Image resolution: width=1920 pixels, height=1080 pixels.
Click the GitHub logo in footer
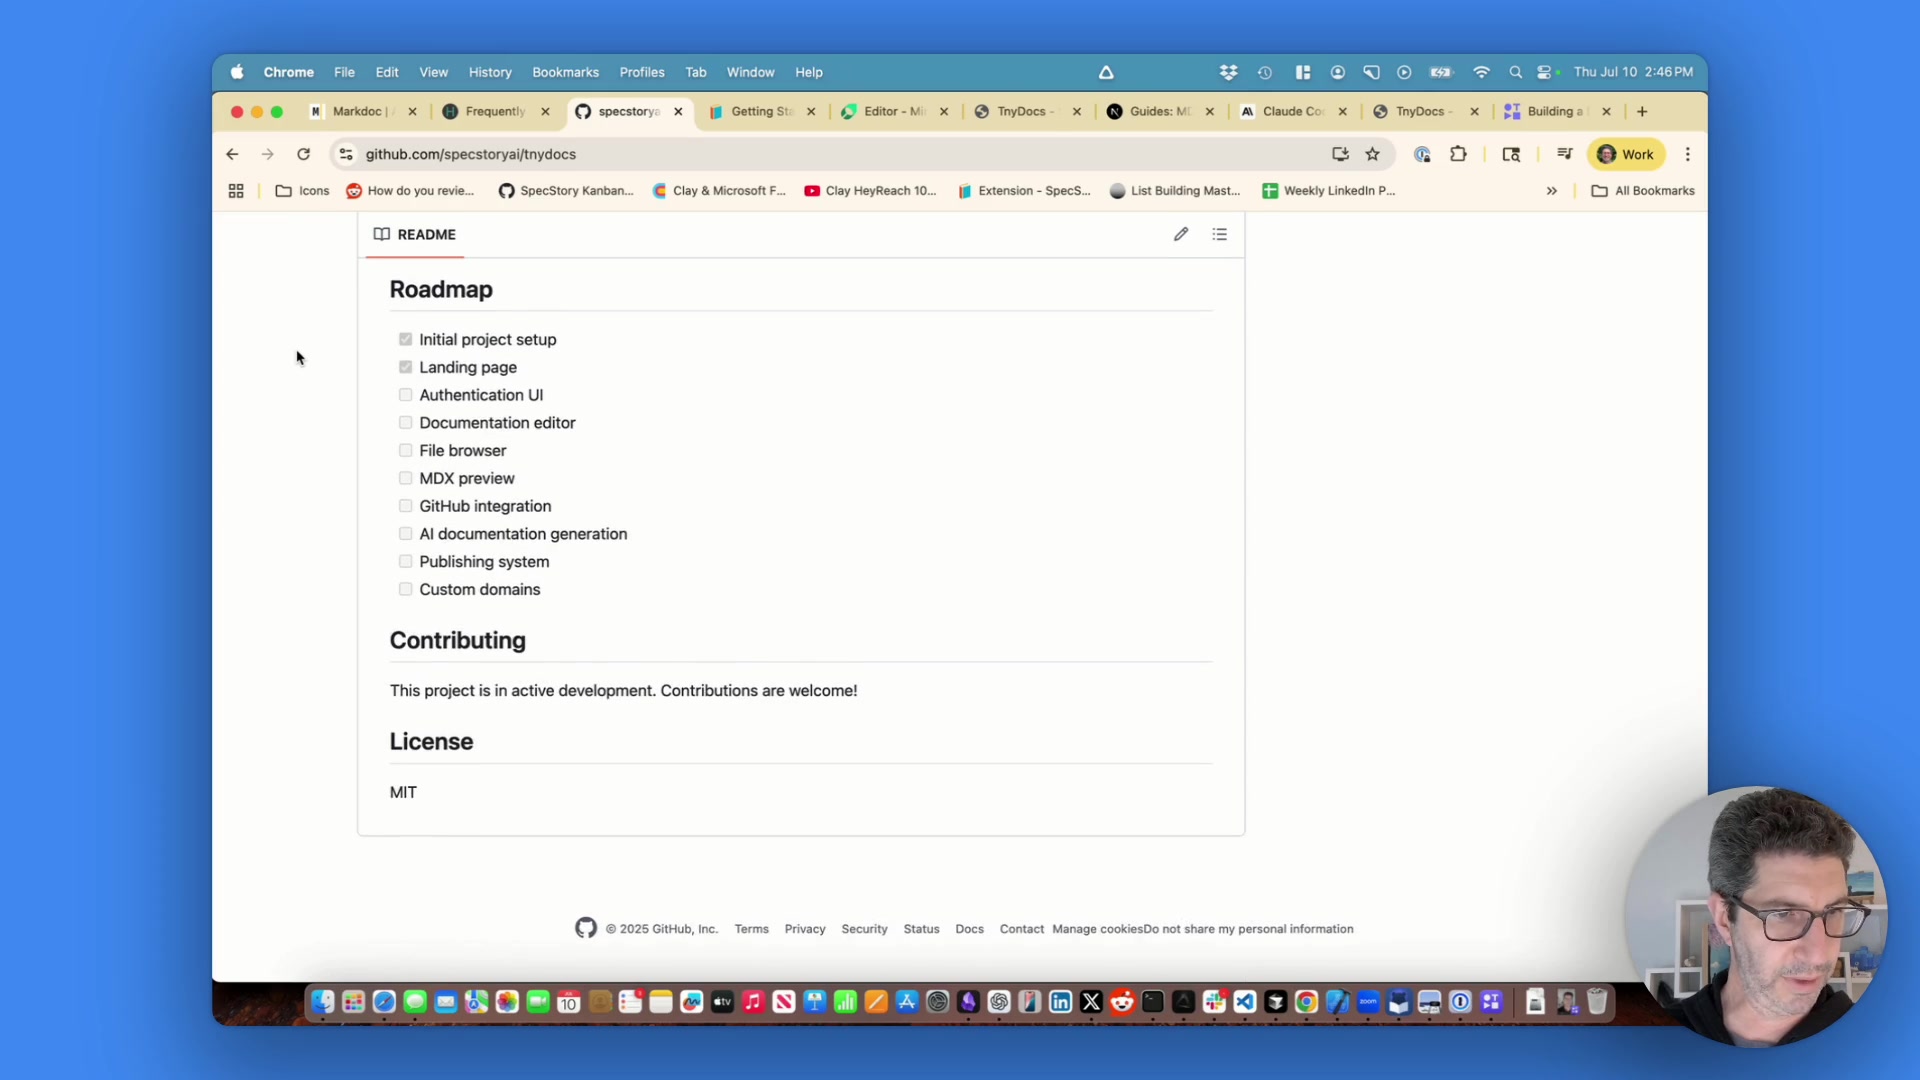click(x=586, y=928)
